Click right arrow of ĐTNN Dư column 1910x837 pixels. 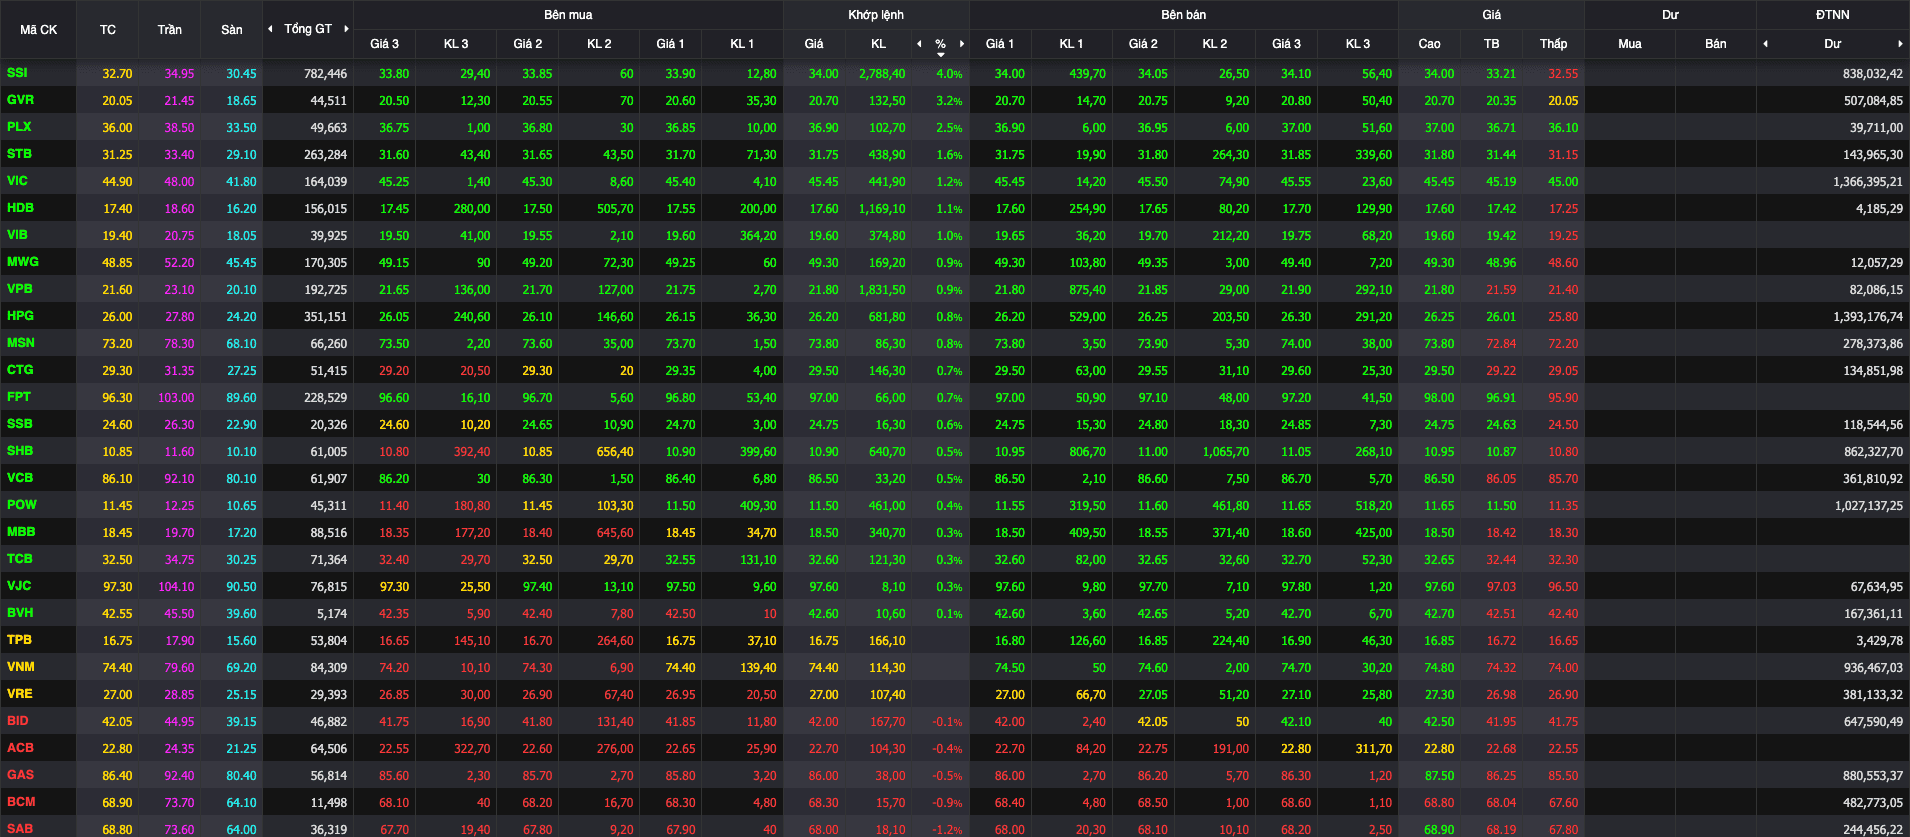[1900, 43]
